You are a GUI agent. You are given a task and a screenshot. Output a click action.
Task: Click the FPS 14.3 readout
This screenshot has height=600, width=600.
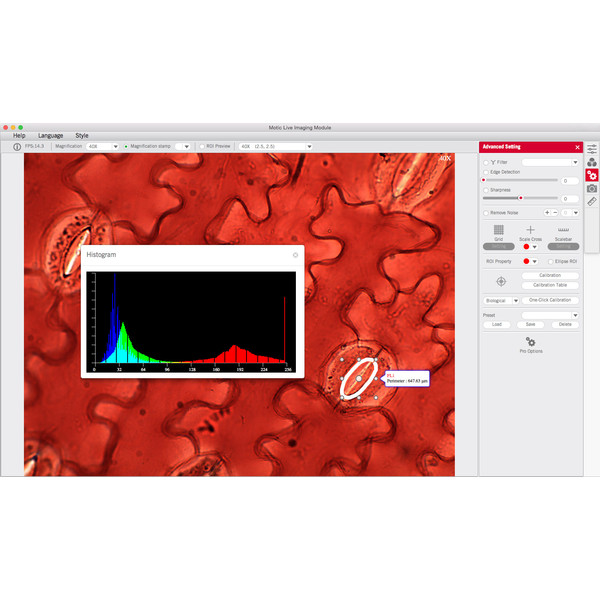(x=34, y=147)
